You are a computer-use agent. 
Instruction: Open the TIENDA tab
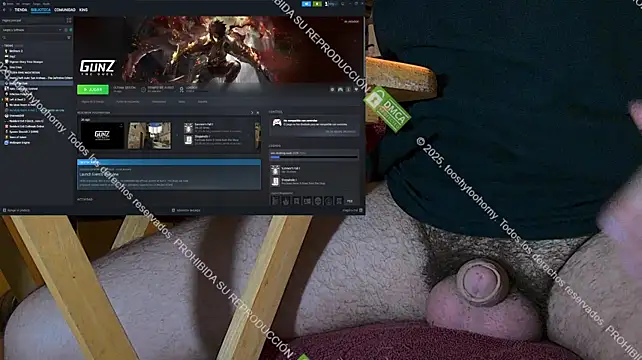pos(20,10)
